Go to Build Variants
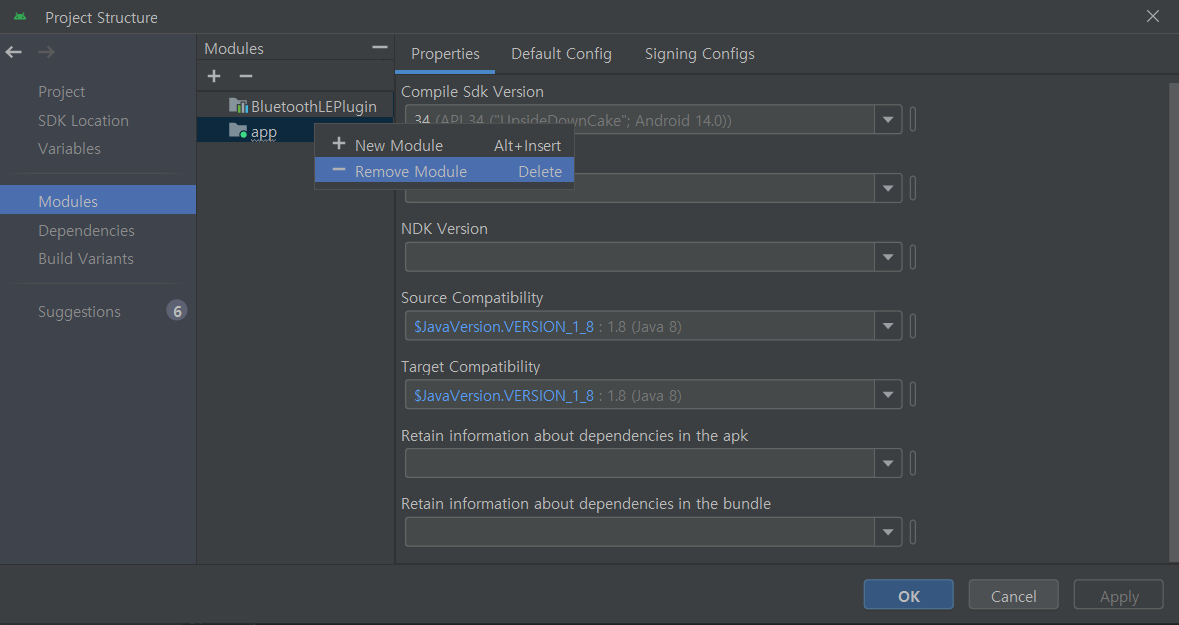Screen dimensions: 1179x625 coord(86,259)
